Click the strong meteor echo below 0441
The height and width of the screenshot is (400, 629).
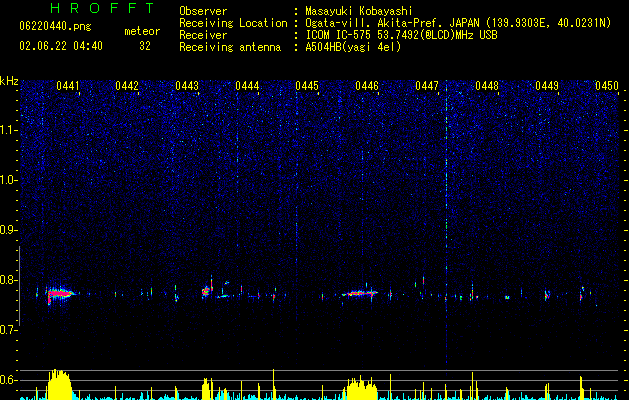pyautogui.click(x=61, y=294)
